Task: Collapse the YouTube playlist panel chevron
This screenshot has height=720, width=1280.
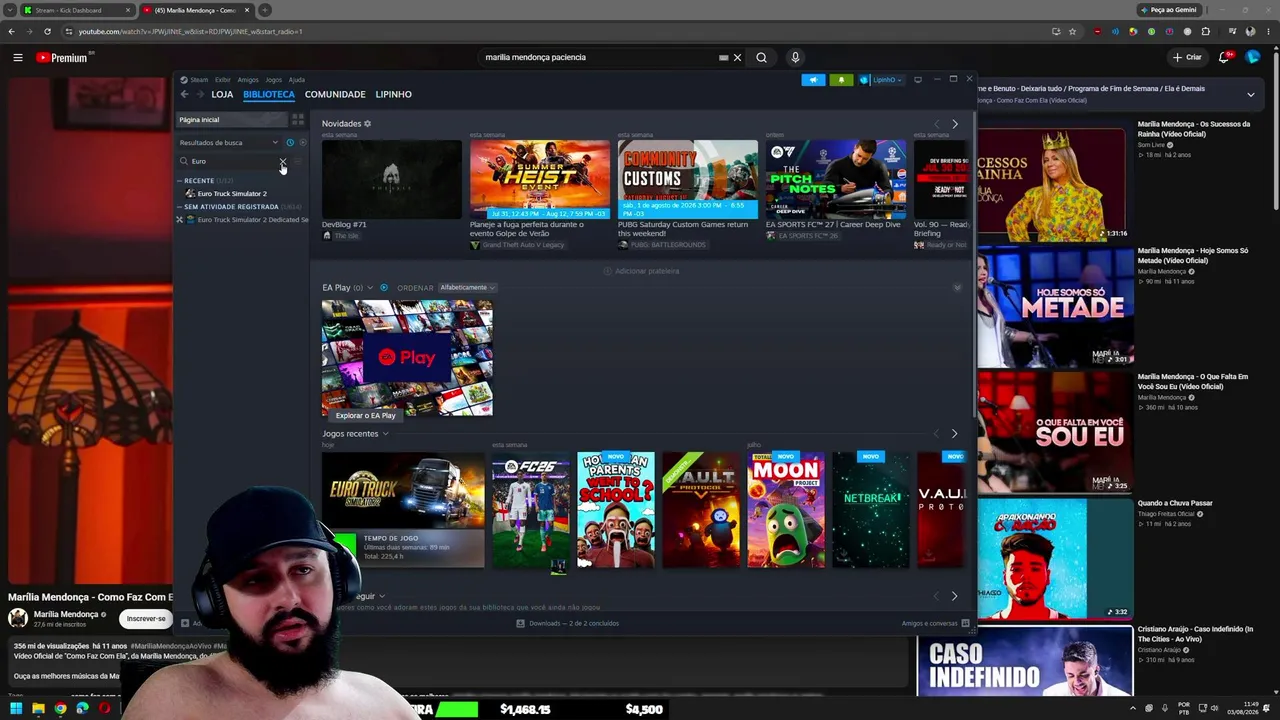Action: click(1250, 95)
